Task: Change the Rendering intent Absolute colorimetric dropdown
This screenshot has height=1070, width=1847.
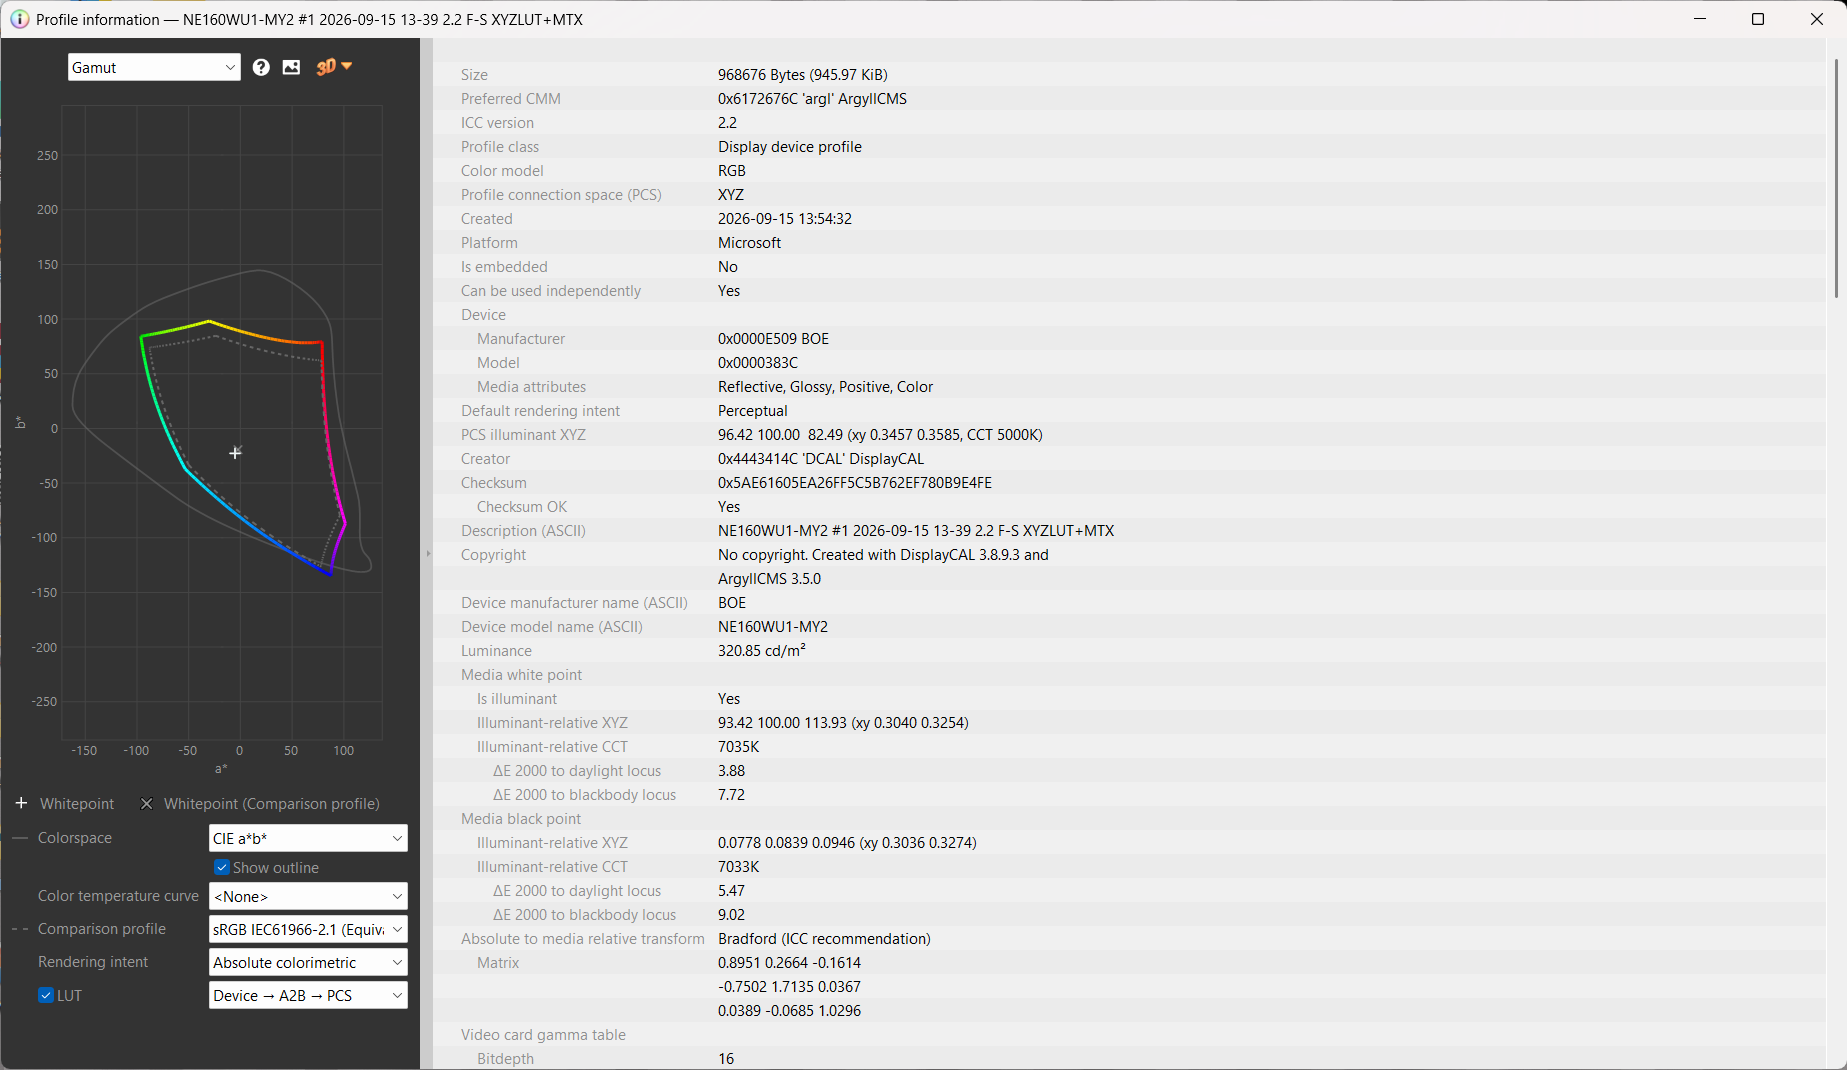Action: tap(308, 962)
